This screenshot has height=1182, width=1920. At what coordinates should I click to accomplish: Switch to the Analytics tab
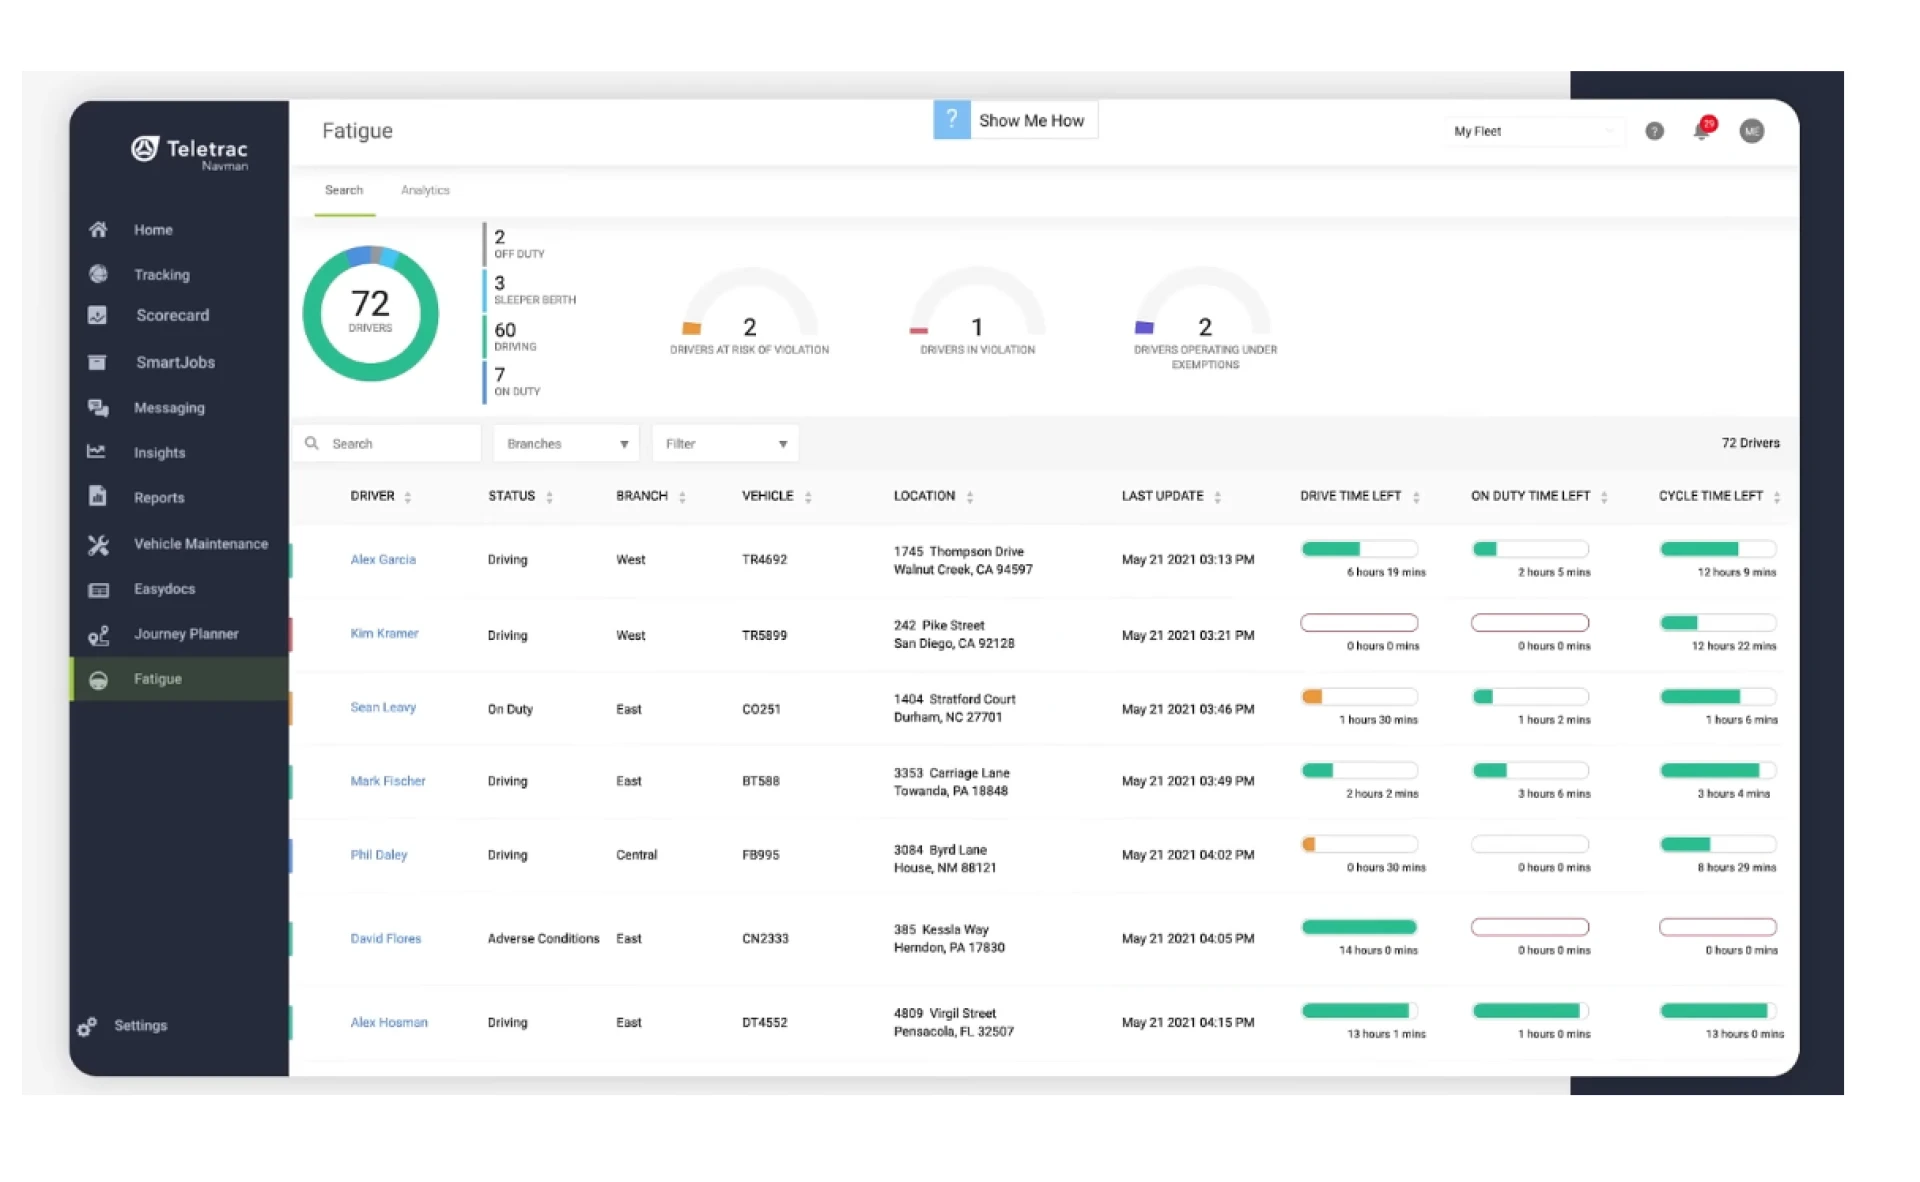[x=425, y=190]
